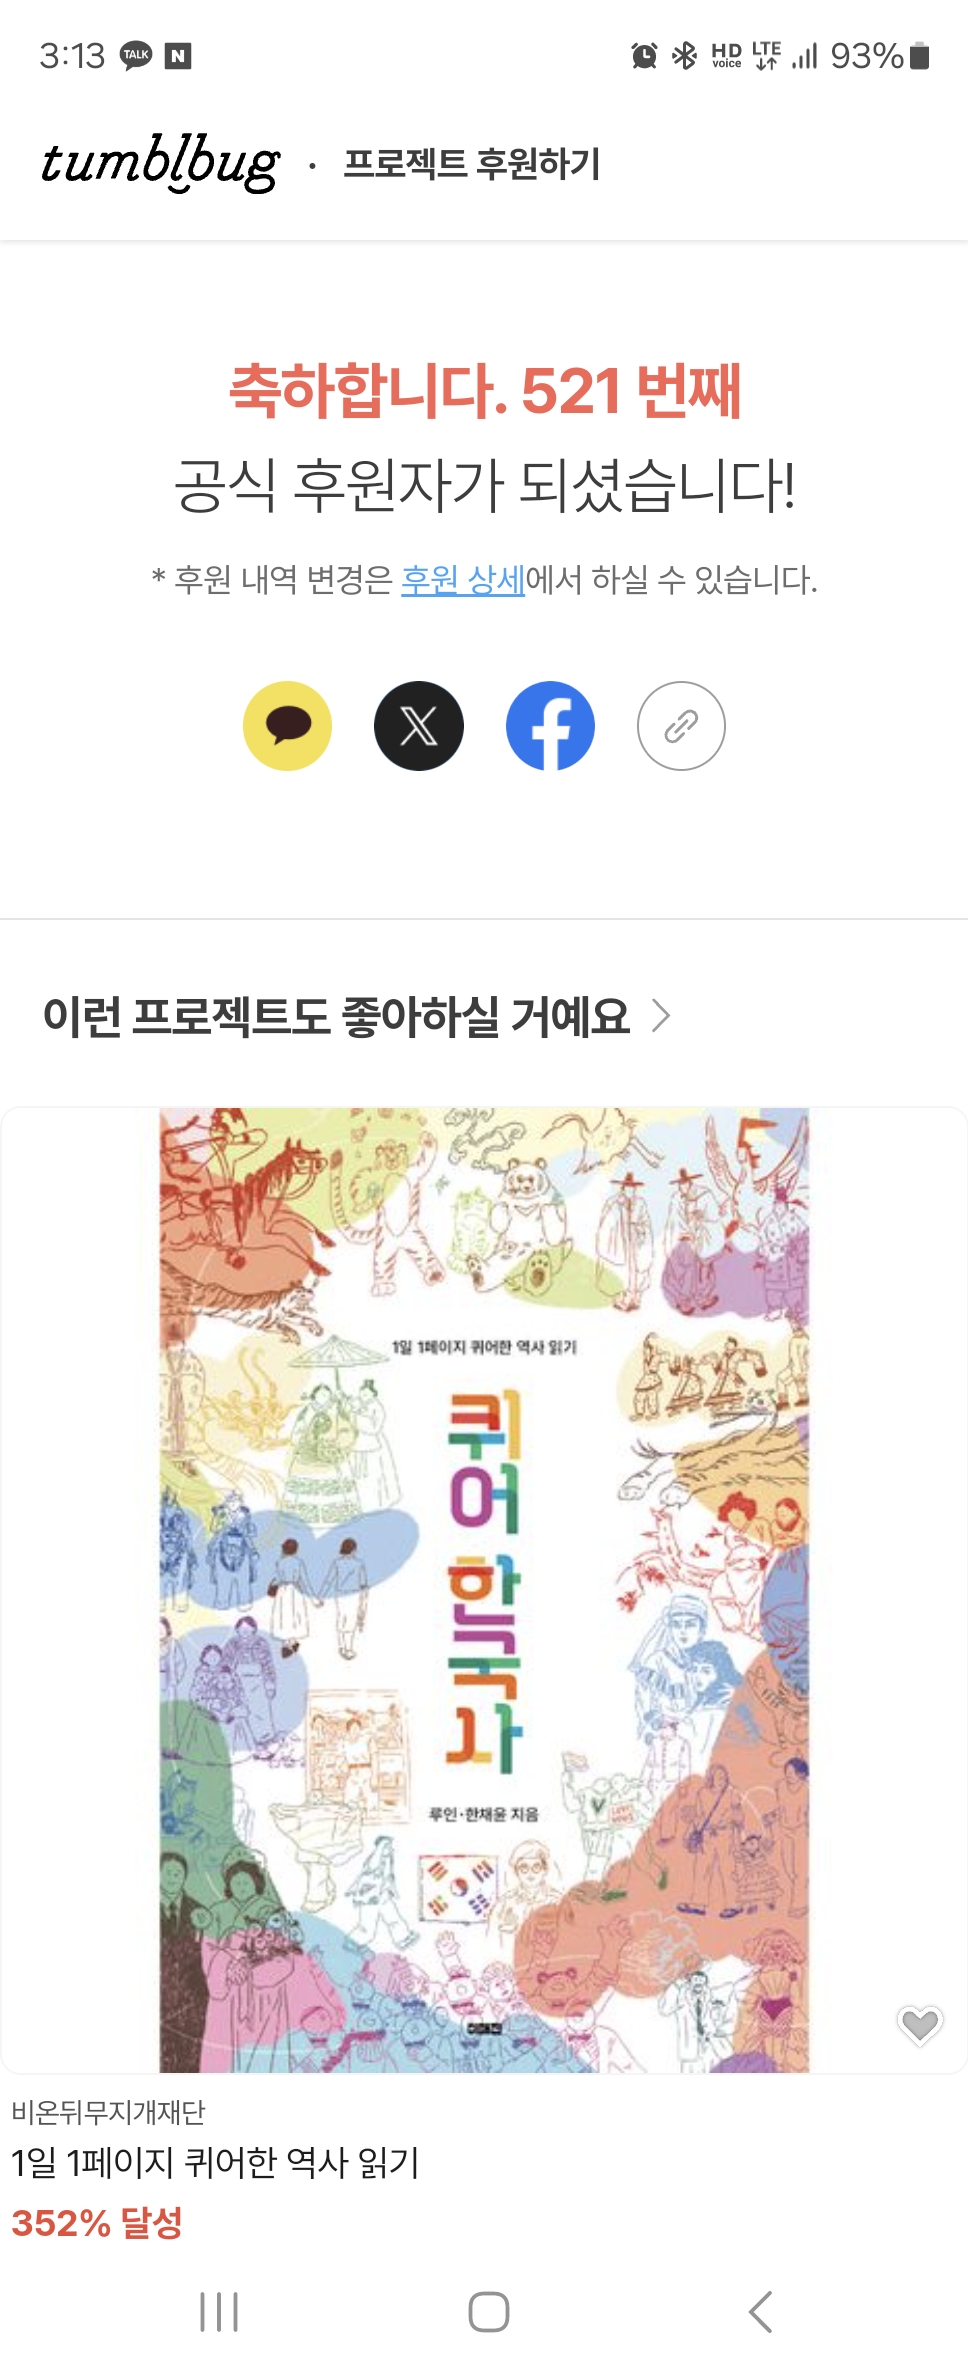This screenshot has width=968, height=2376.
Task: Tap the 352% 달성 funding indicator
Action: (97, 2222)
